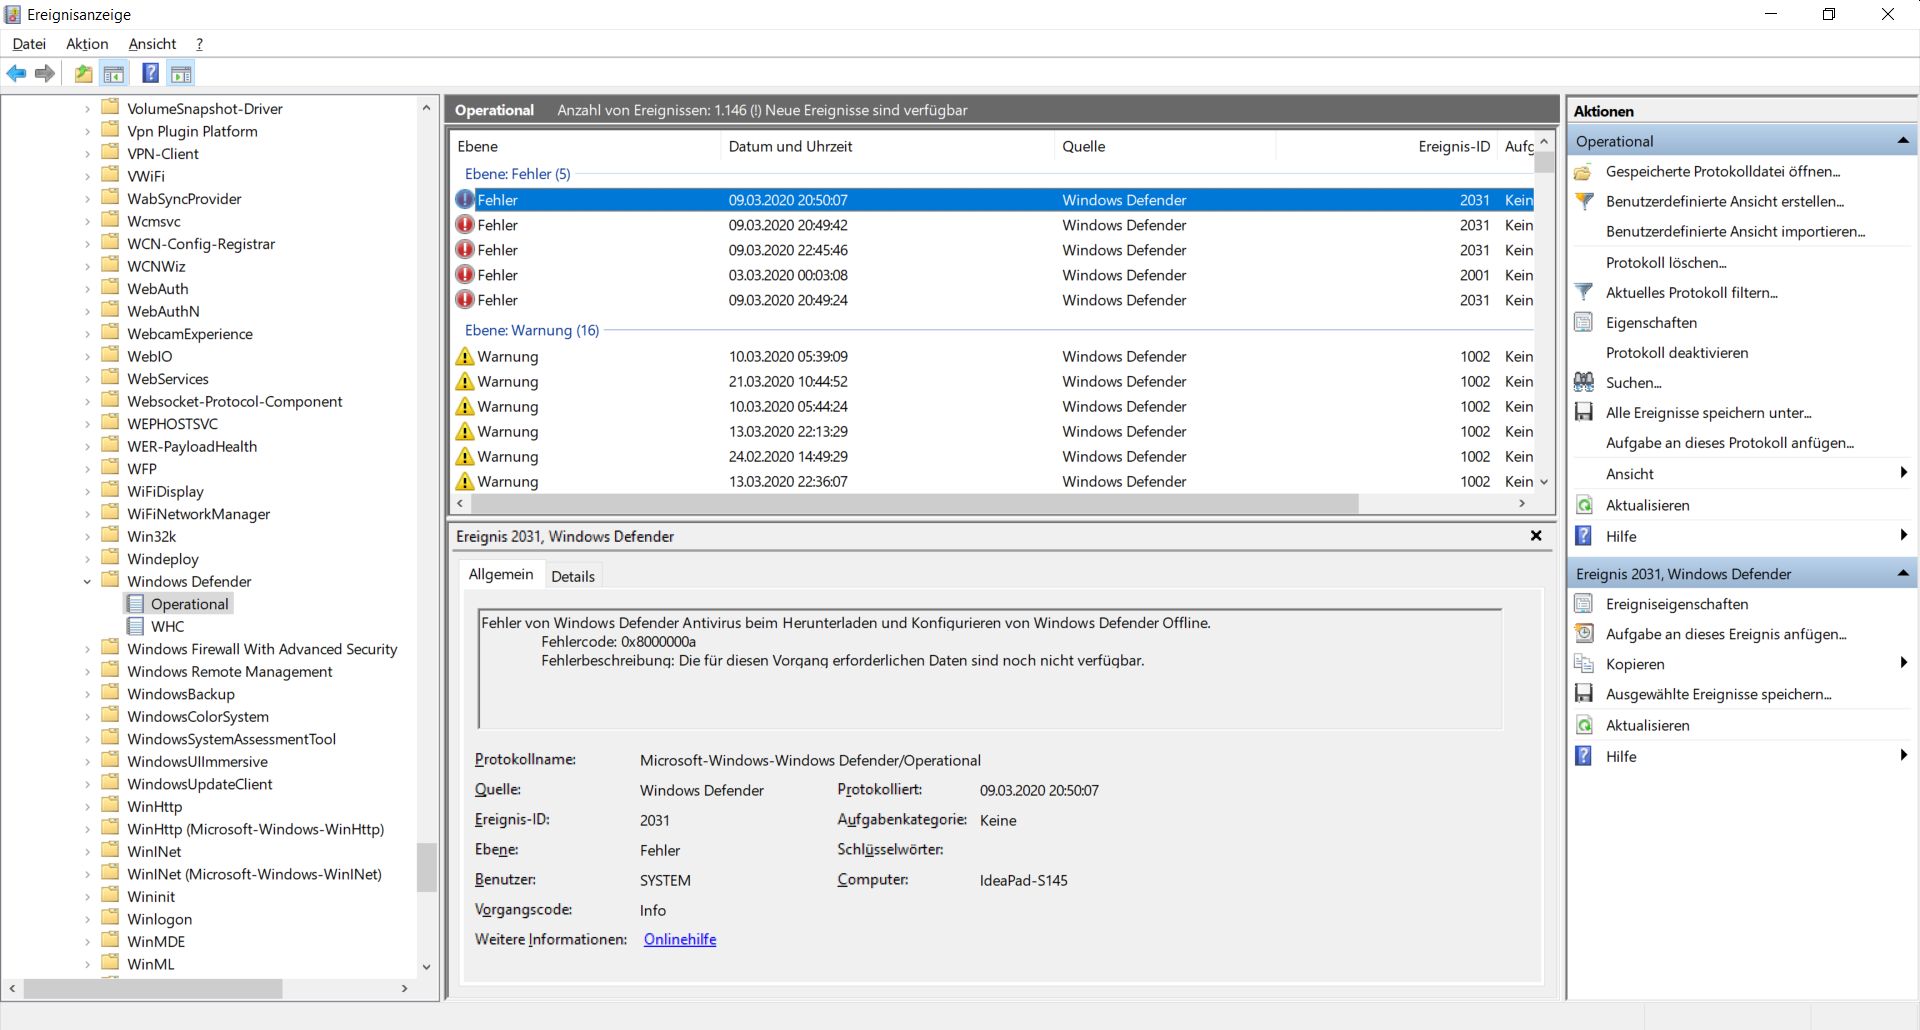The height and width of the screenshot is (1030, 1920).
Task: Click the upper Aktualisieren refresh icon
Action: [x=1584, y=505]
